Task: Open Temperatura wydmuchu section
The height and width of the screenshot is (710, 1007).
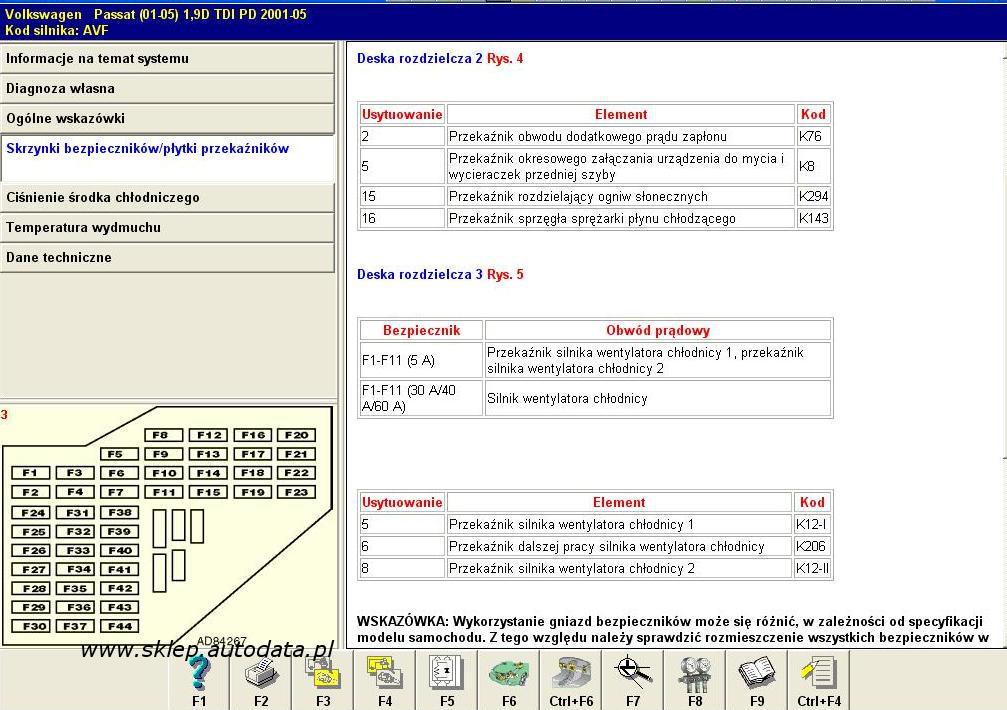Action: click(x=167, y=228)
